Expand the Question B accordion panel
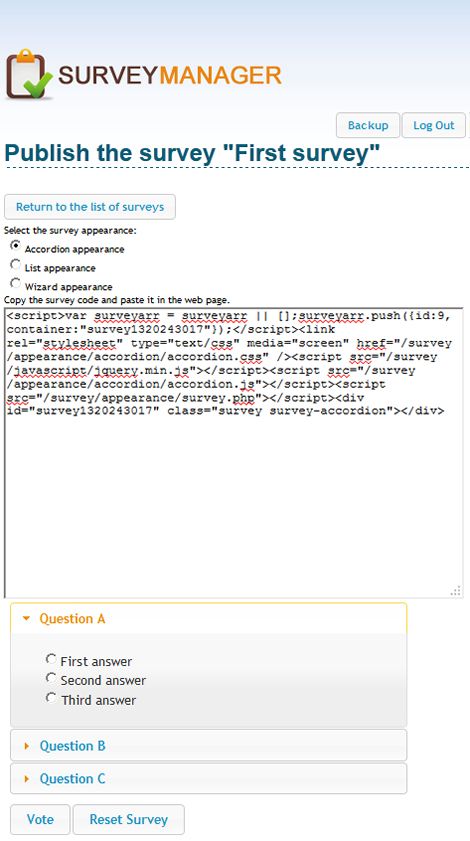 pyautogui.click(x=209, y=746)
